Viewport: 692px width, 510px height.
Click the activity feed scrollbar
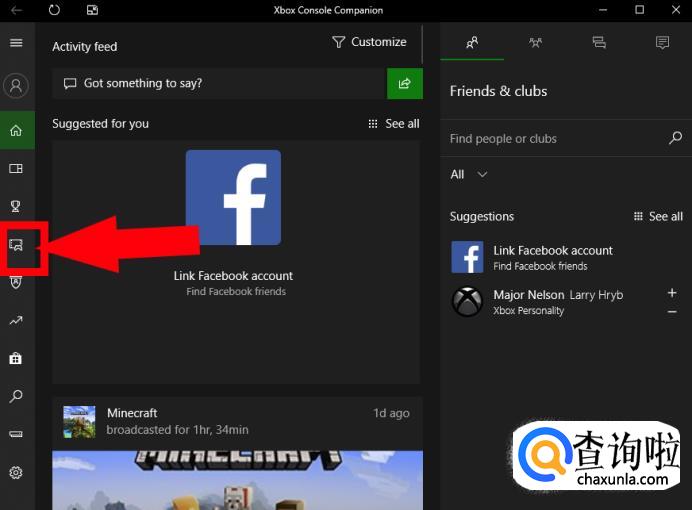(422, 44)
